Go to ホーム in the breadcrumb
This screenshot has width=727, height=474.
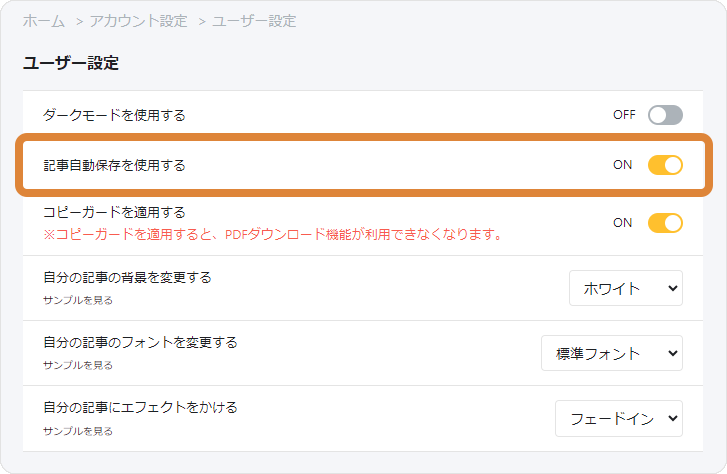(x=44, y=21)
